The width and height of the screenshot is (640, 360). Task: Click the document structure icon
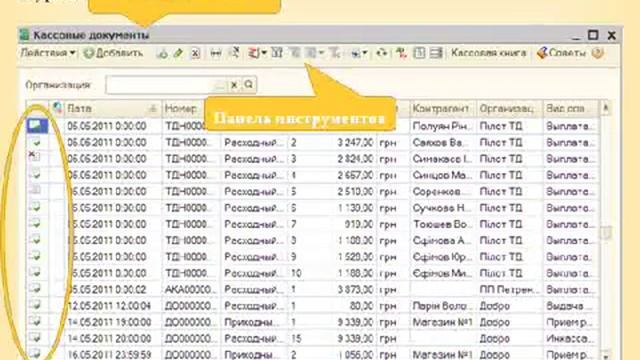pyautogui.click(x=419, y=53)
